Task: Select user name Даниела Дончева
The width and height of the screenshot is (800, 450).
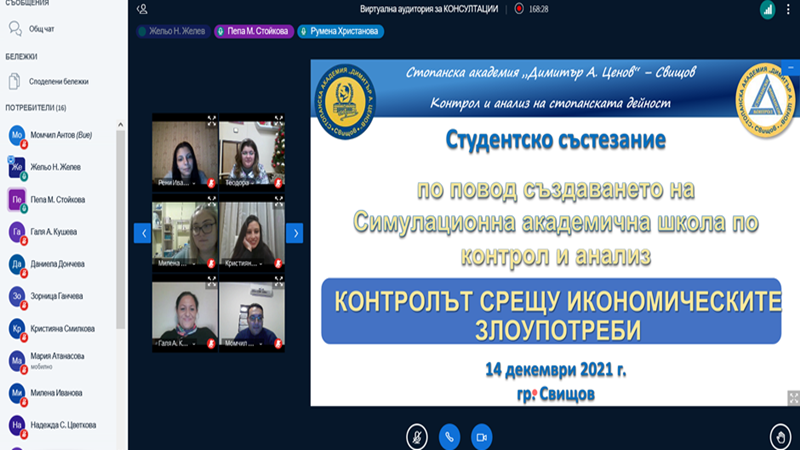Action: coord(58,264)
